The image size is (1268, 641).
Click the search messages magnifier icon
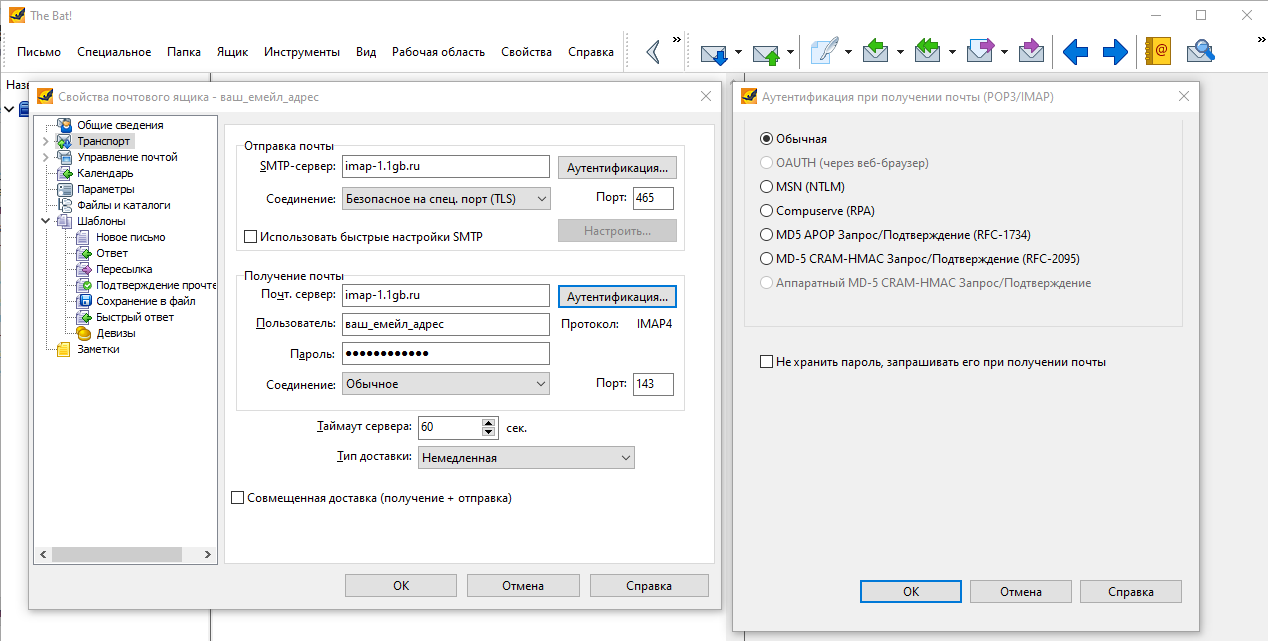click(x=1199, y=52)
